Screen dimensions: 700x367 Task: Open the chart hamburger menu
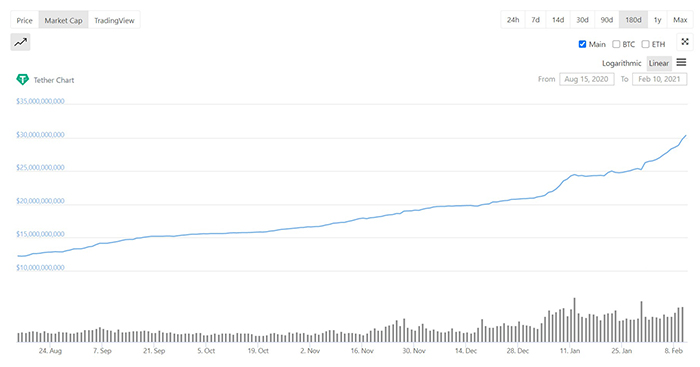coord(681,63)
